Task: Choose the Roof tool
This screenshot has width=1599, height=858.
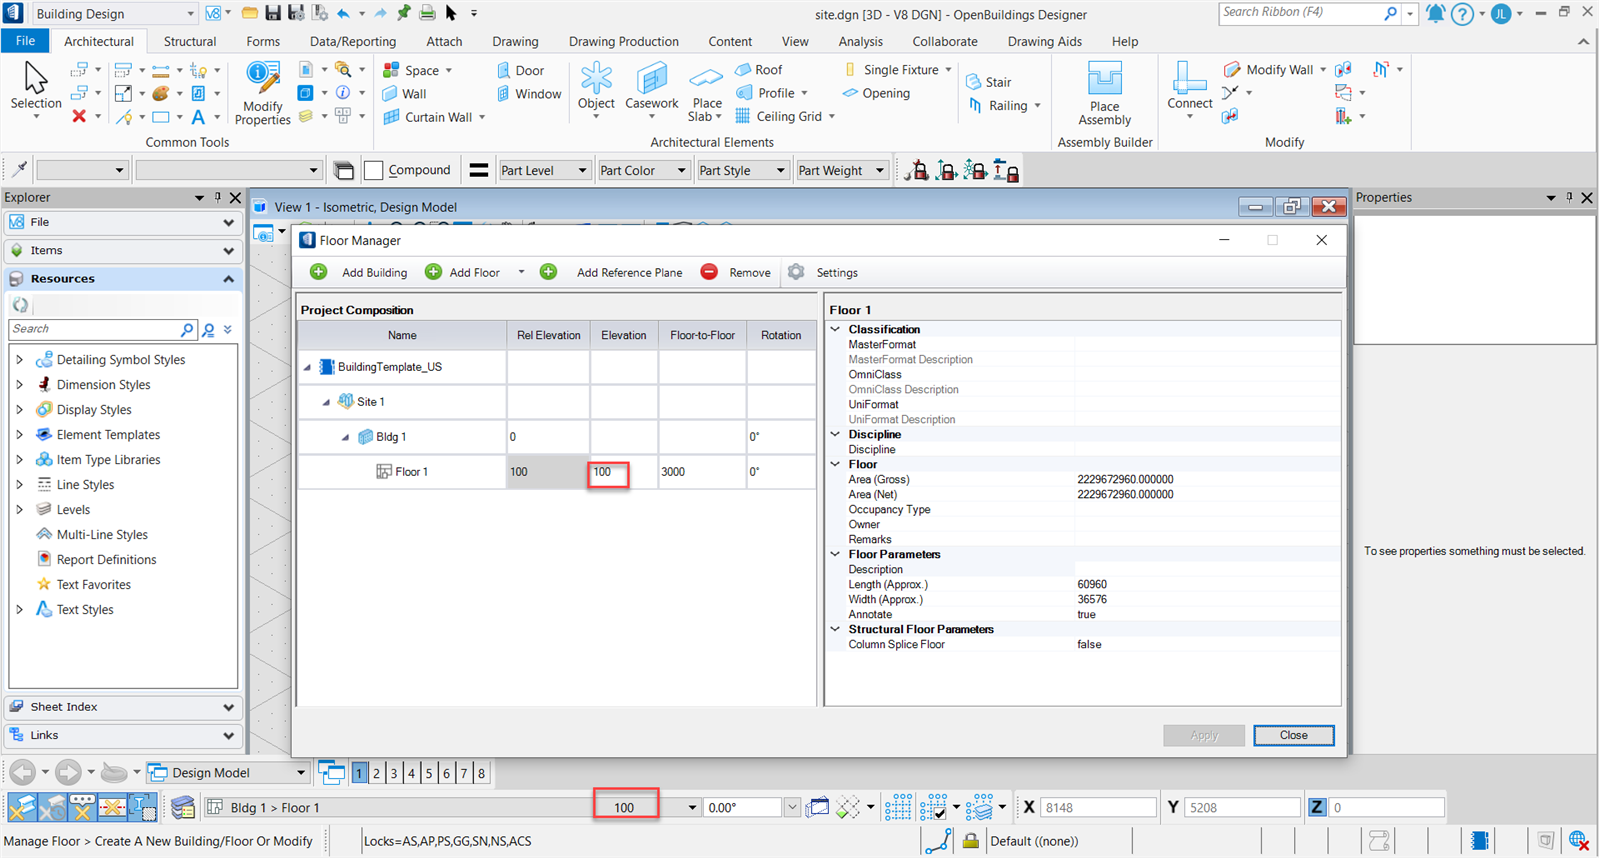Action: pos(759,69)
